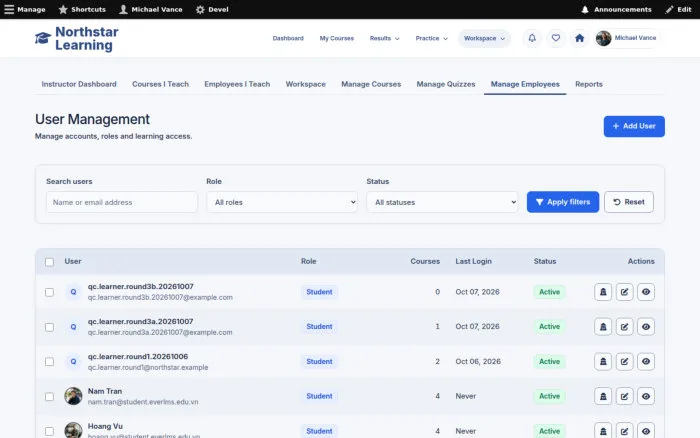Go to the home icon

579,38
